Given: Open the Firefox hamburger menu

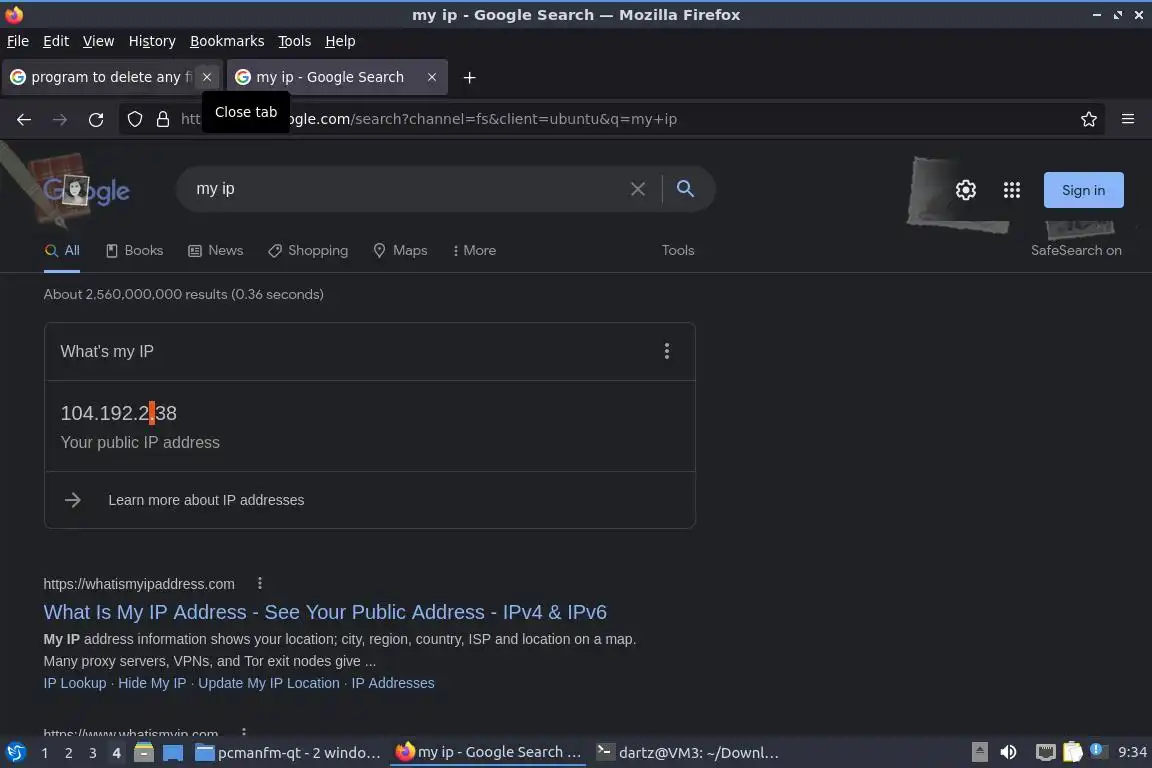Looking at the screenshot, I should 1128,119.
